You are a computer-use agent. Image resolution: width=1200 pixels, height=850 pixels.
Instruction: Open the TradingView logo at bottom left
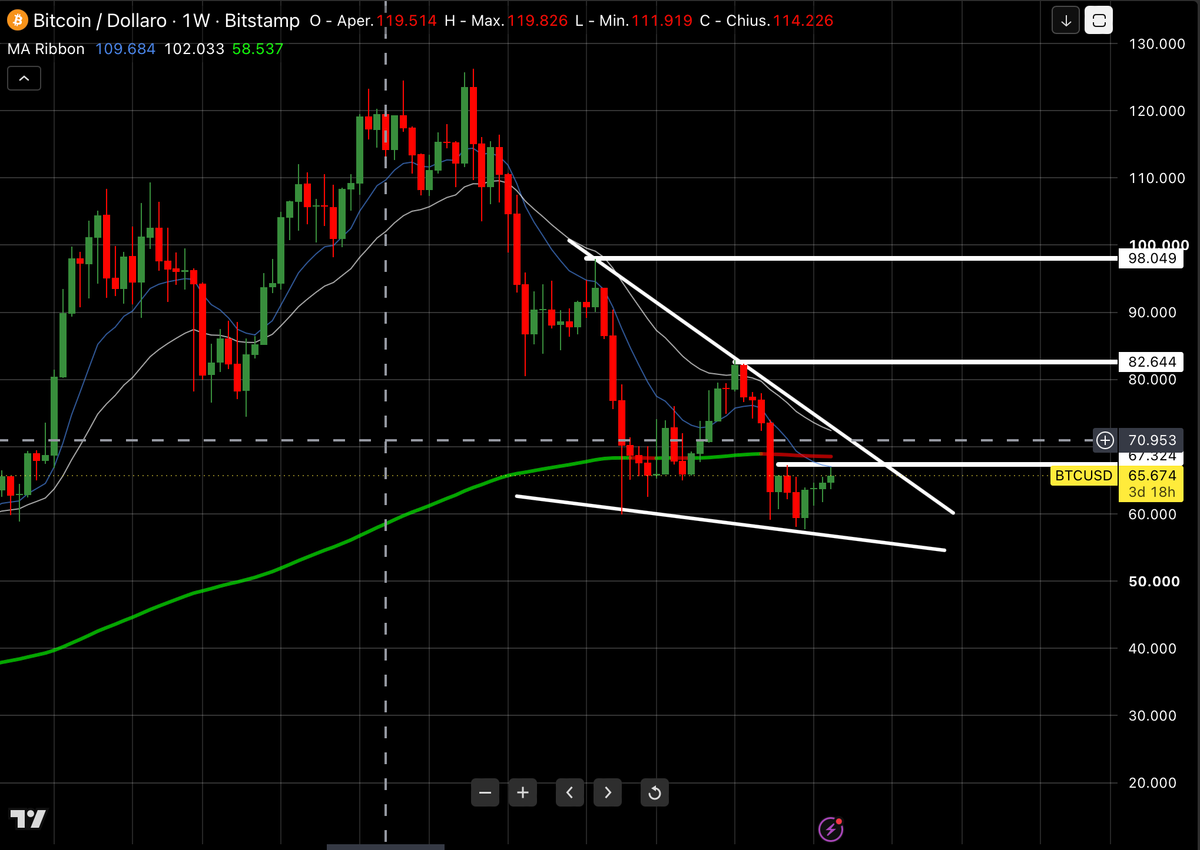pyautogui.click(x=28, y=819)
